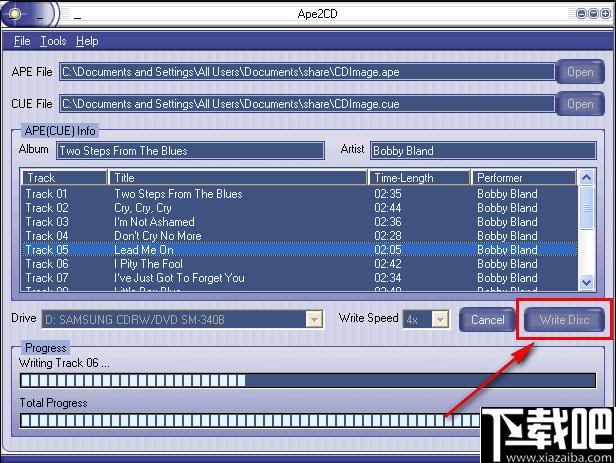Image resolution: width=616 pixels, height=463 pixels.
Task: Click the Write Disc button
Action: pos(565,320)
